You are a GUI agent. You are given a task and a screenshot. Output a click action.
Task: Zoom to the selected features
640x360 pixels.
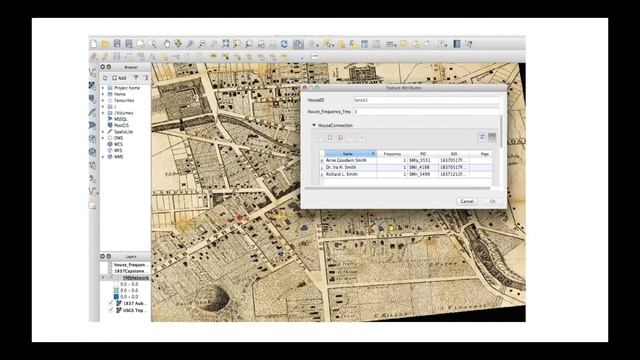pos(237,44)
